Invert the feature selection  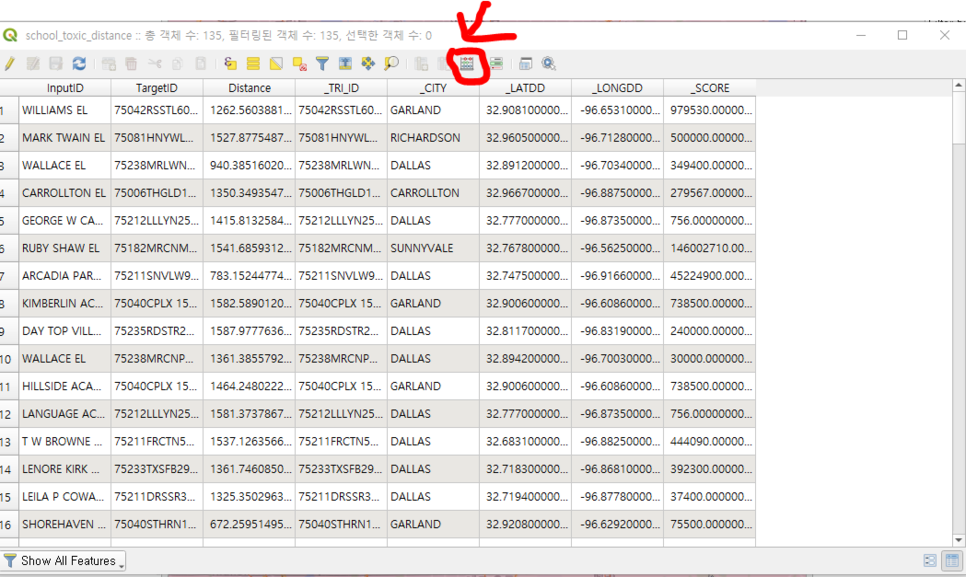click(276, 63)
